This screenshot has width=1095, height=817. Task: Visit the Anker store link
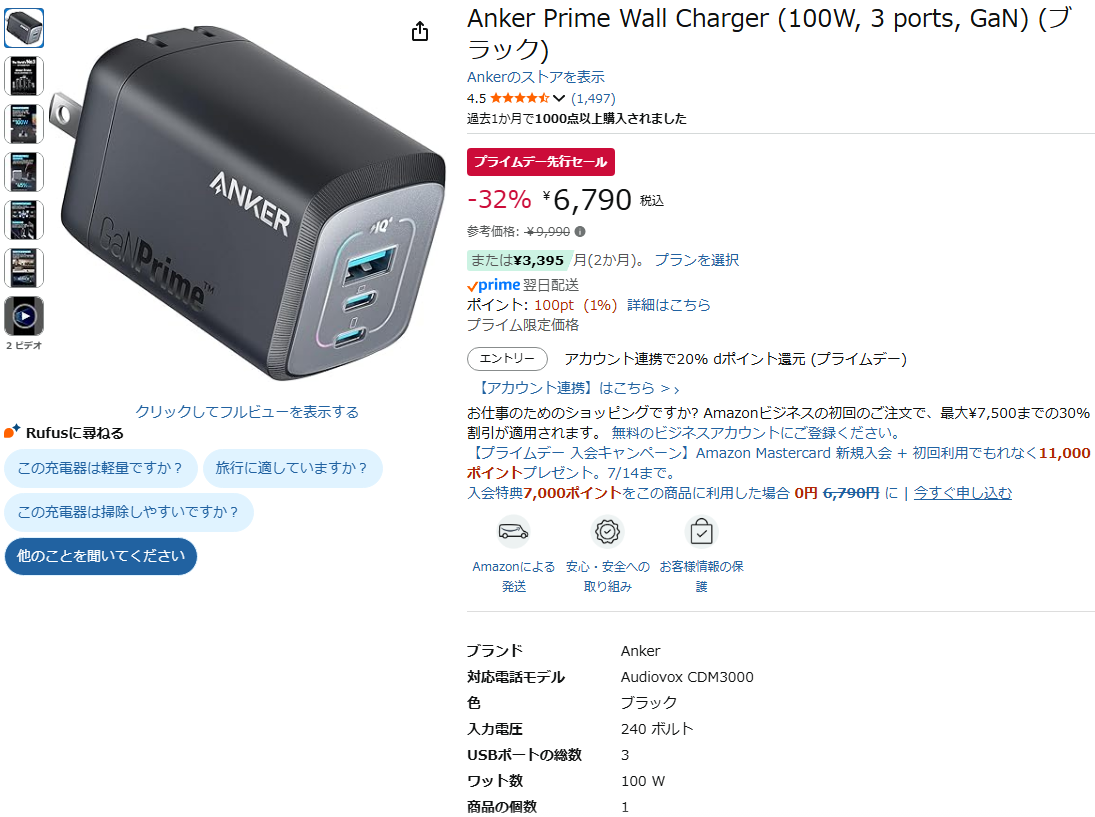[x=536, y=77]
